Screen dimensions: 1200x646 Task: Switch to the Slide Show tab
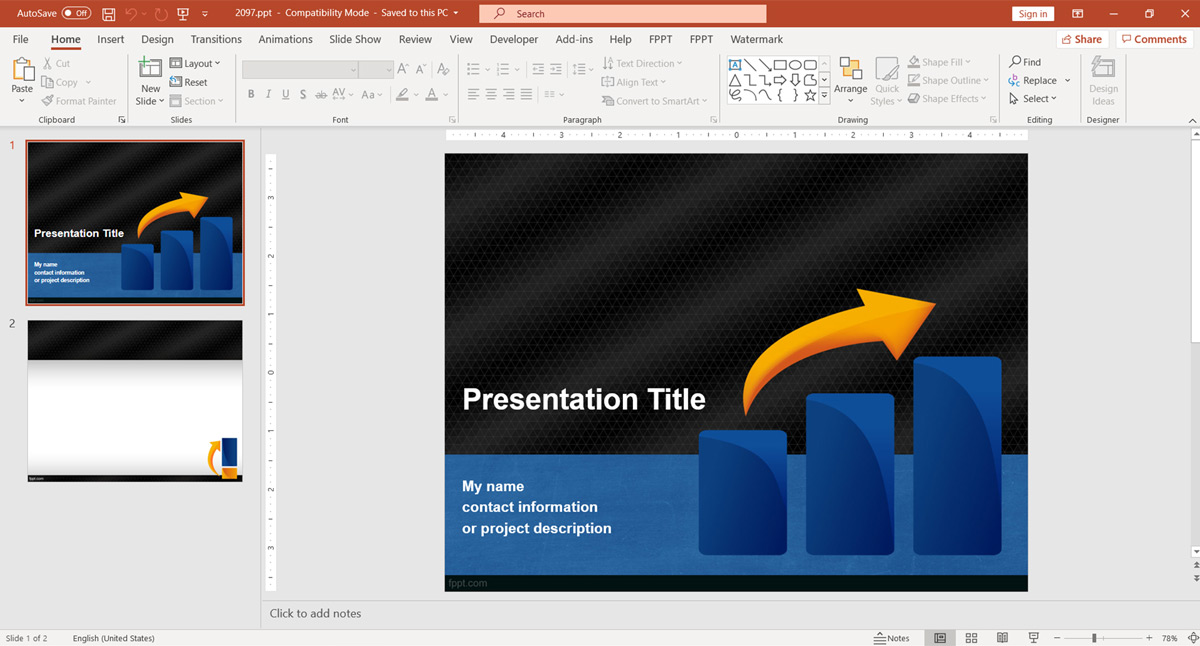[355, 39]
